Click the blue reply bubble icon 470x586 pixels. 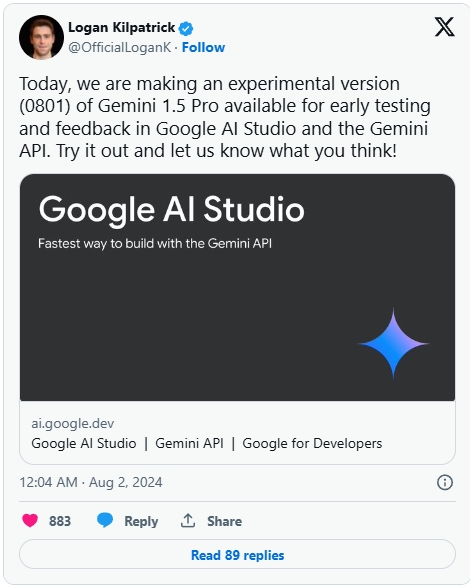tap(105, 520)
